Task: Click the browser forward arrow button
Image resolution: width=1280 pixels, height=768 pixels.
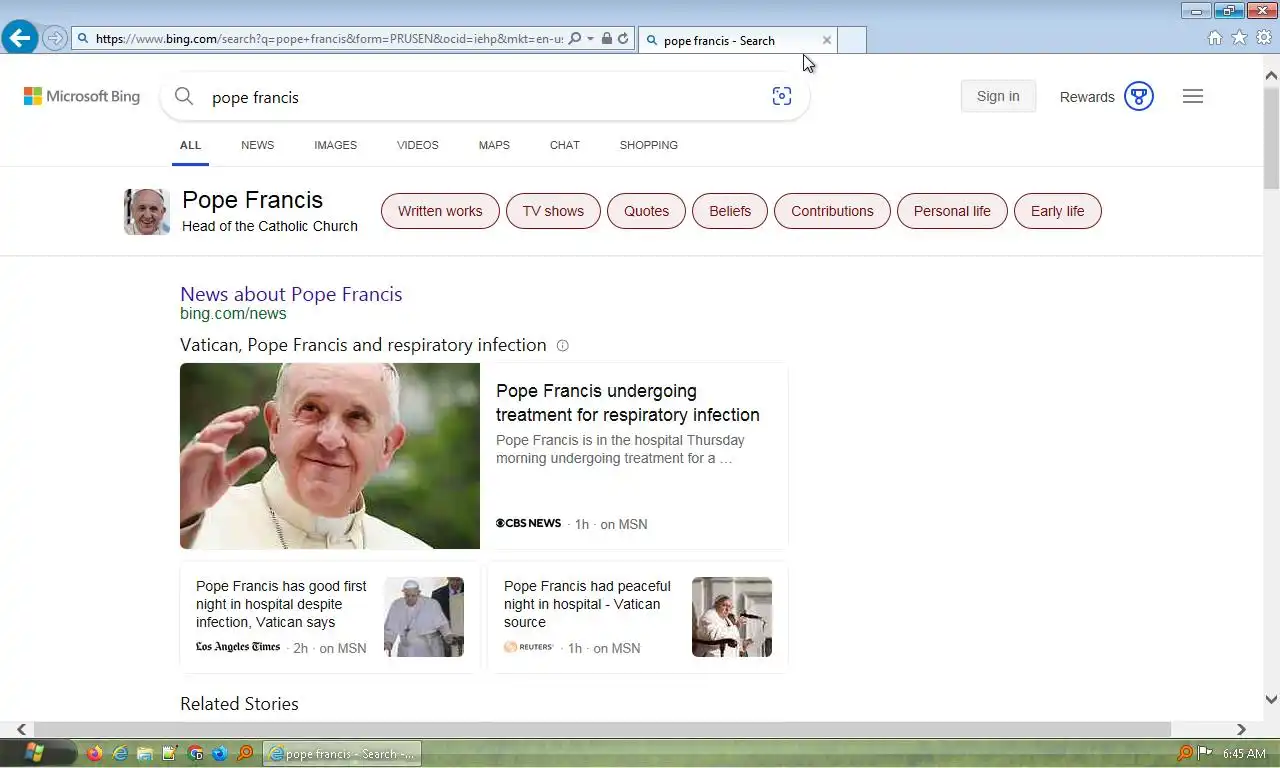Action: click(x=55, y=39)
